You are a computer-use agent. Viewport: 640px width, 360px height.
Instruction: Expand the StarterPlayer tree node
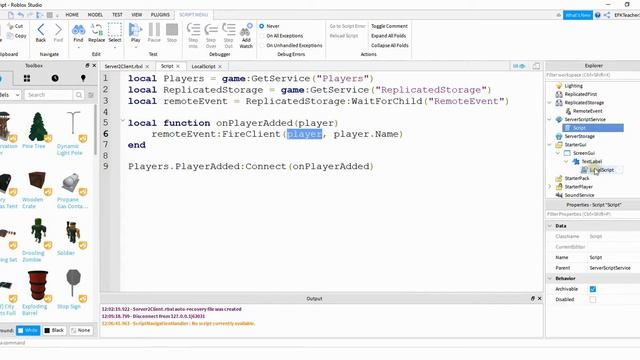[x=550, y=187]
